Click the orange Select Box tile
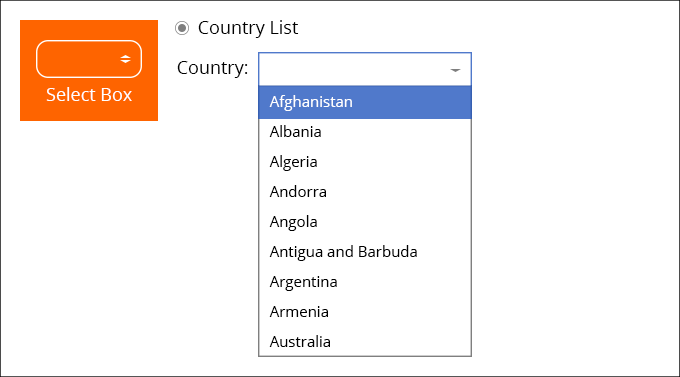The height and width of the screenshot is (377, 680). click(89, 70)
